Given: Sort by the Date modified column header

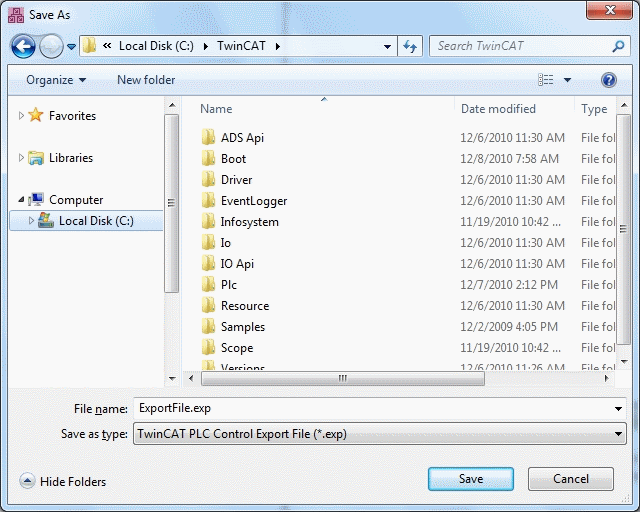Looking at the screenshot, I should point(498,109).
